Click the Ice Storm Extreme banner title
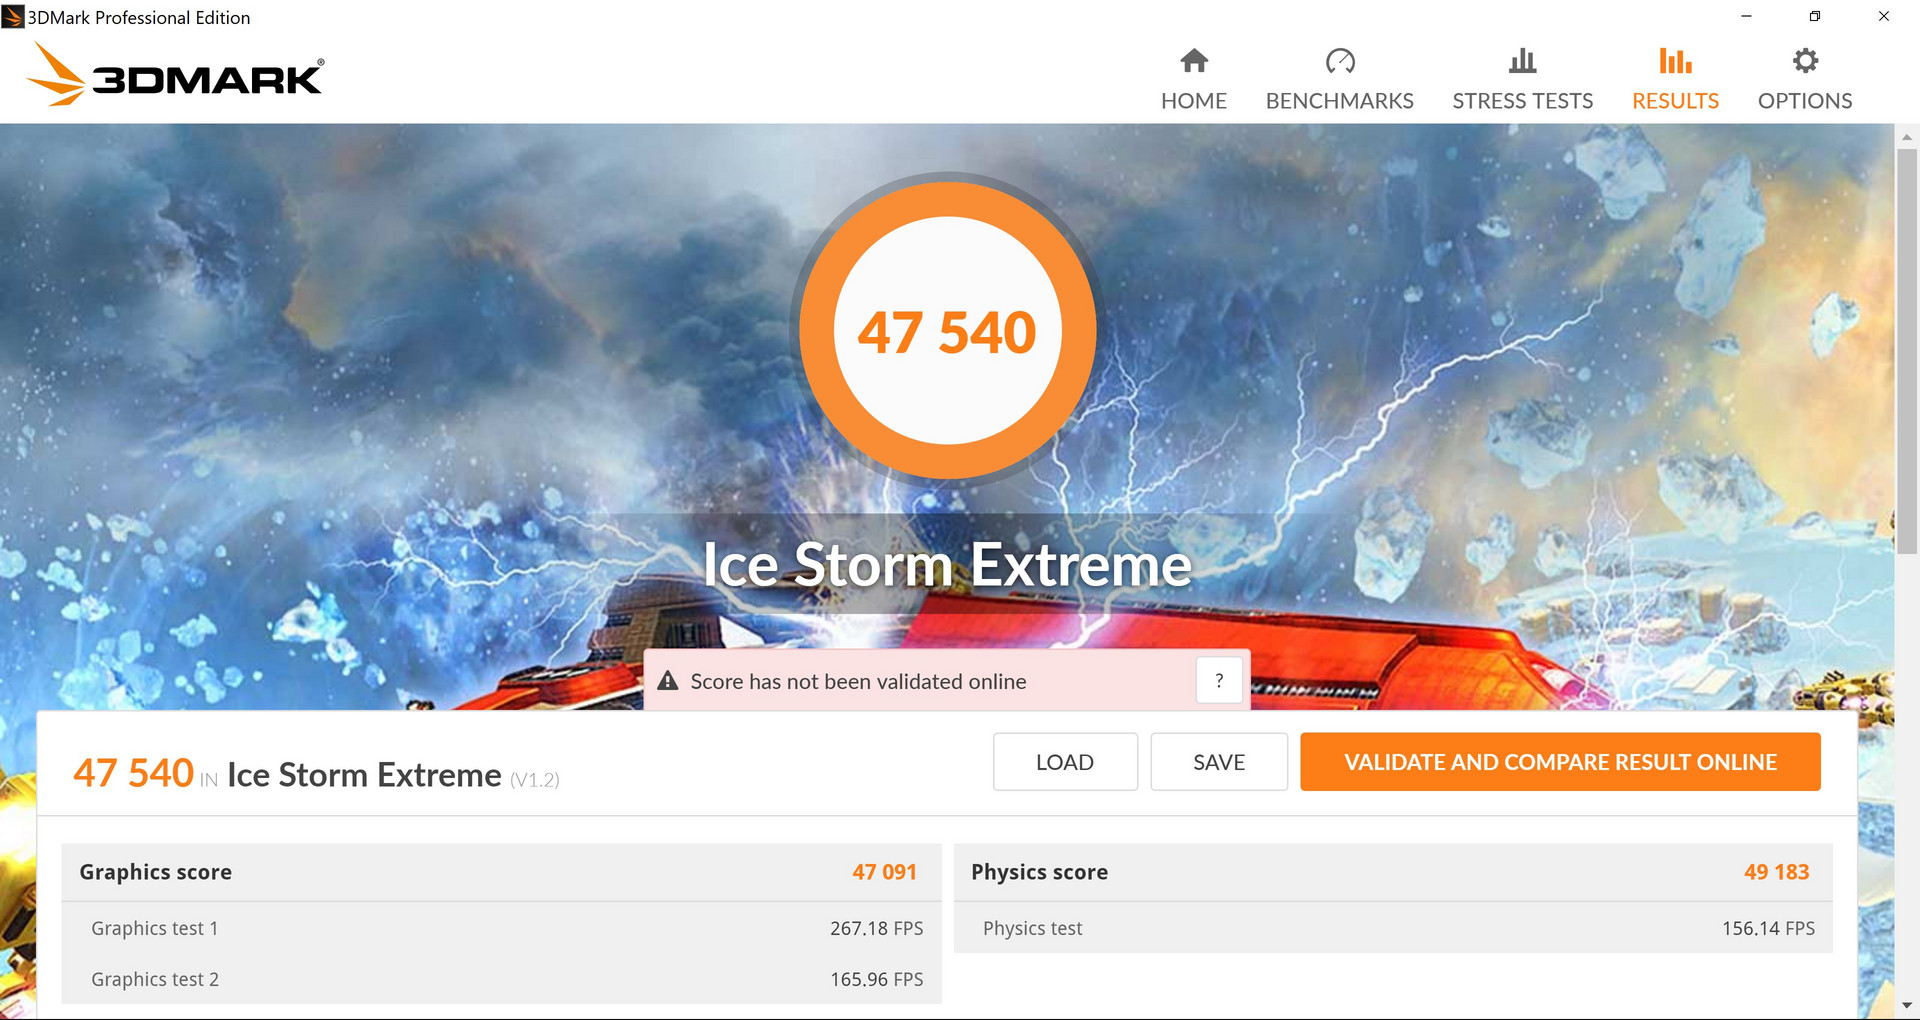 (947, 564)
